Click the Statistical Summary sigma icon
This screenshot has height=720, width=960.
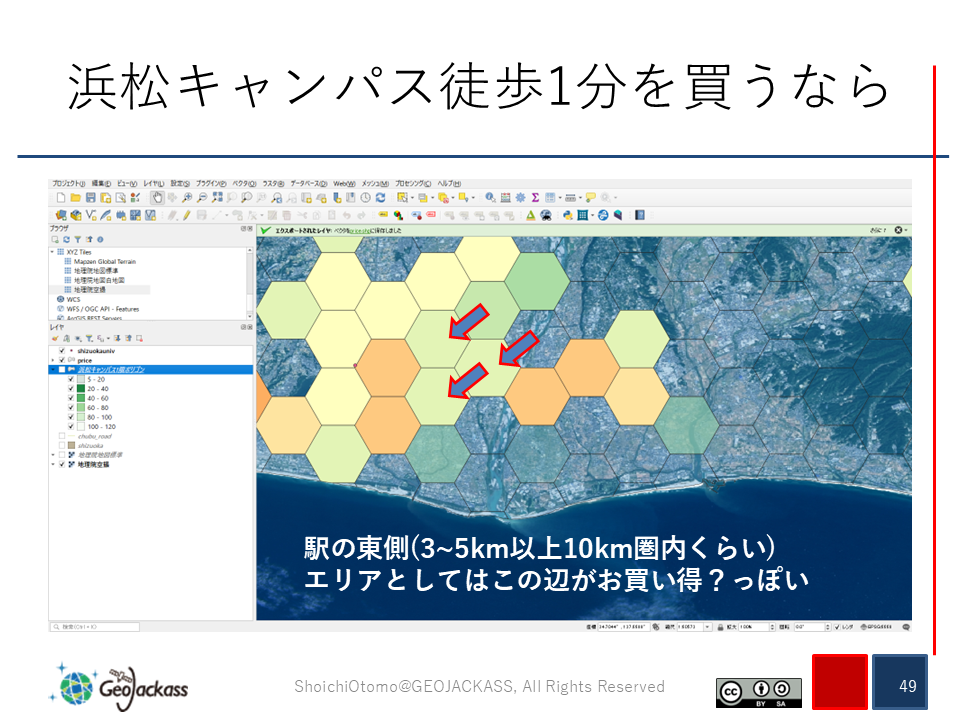[x=535, y=198]
